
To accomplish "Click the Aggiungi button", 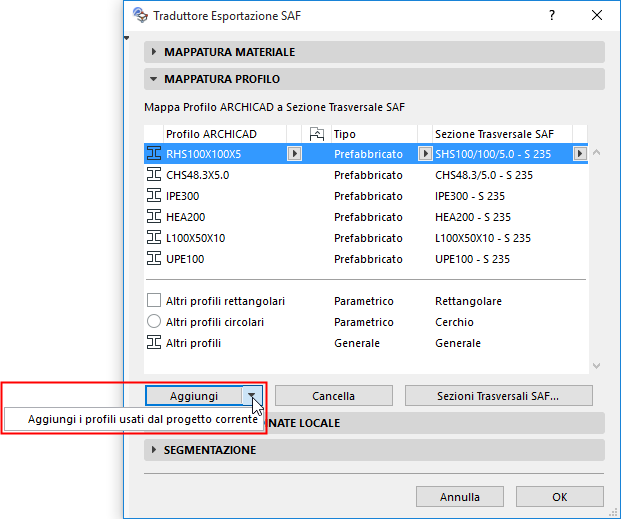I will [x=194, y=396].
